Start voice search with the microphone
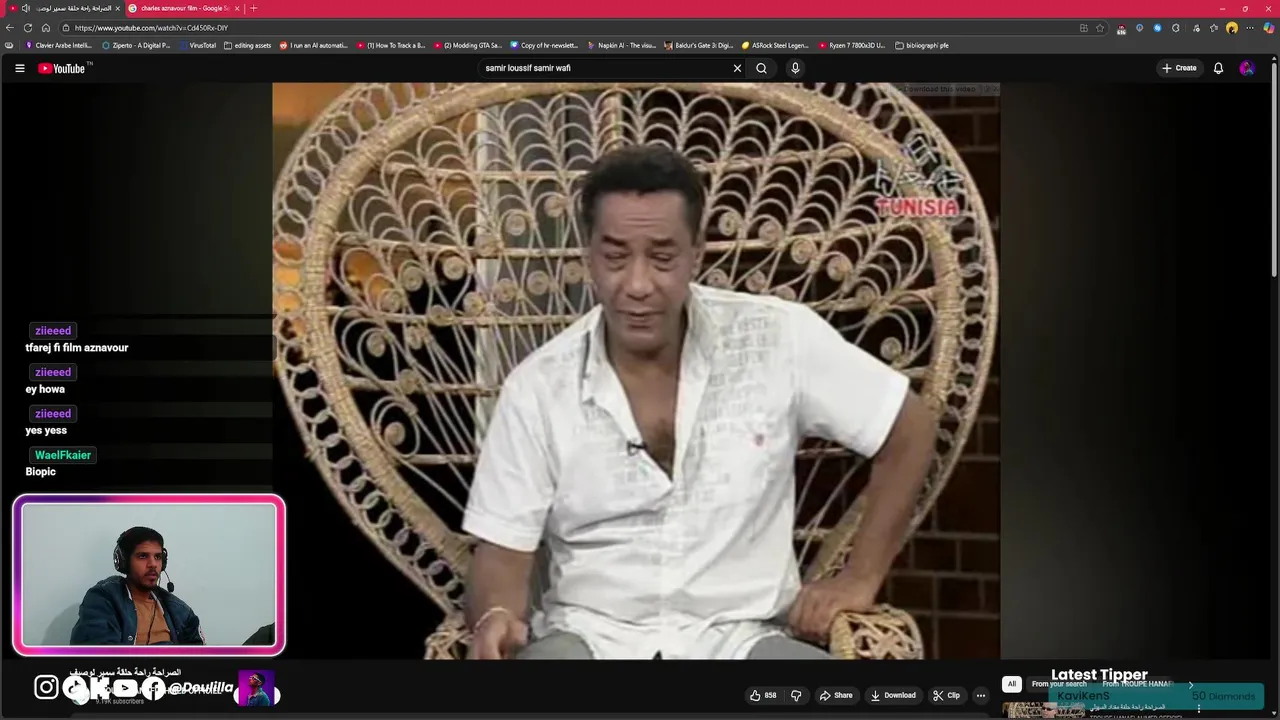The height and width of the screenshot is (720, 1280). pyautogui.click(x=795, y=68)
